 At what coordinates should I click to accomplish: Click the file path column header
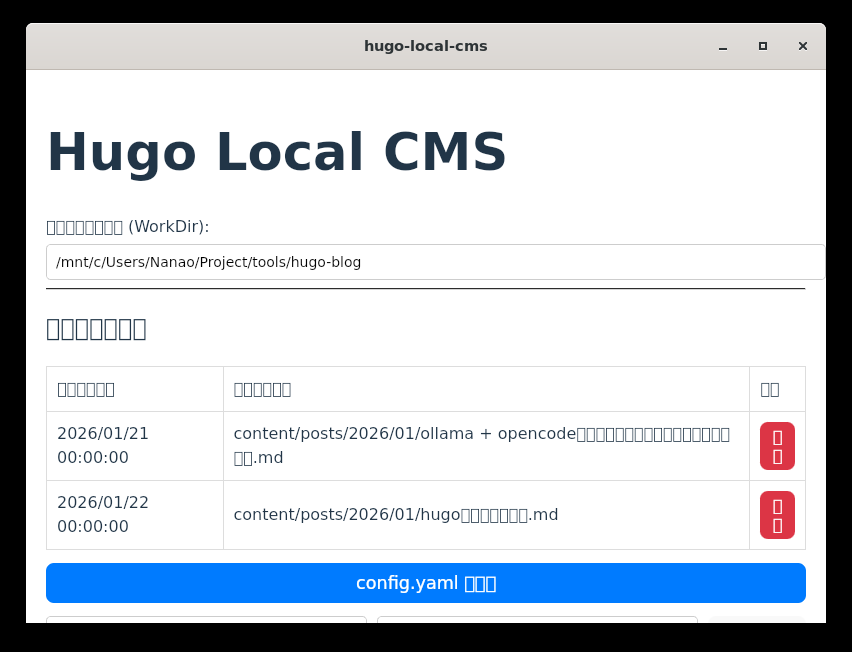coord(262,389)
